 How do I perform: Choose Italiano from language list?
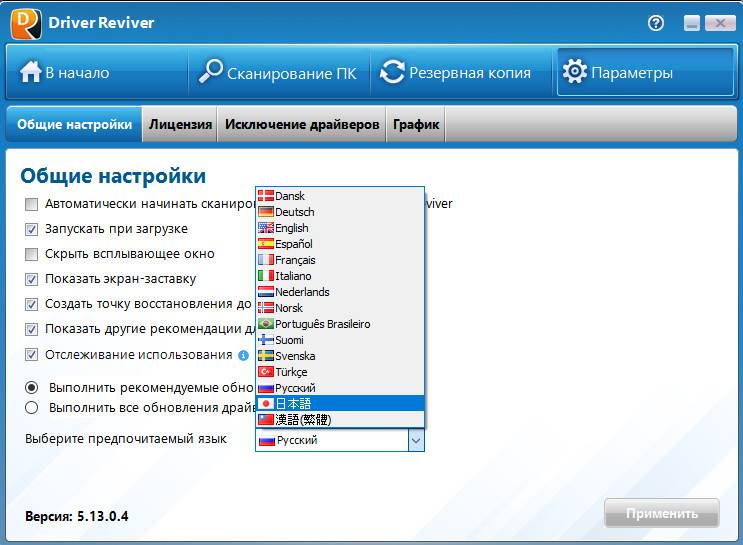[x=340, y=276]
